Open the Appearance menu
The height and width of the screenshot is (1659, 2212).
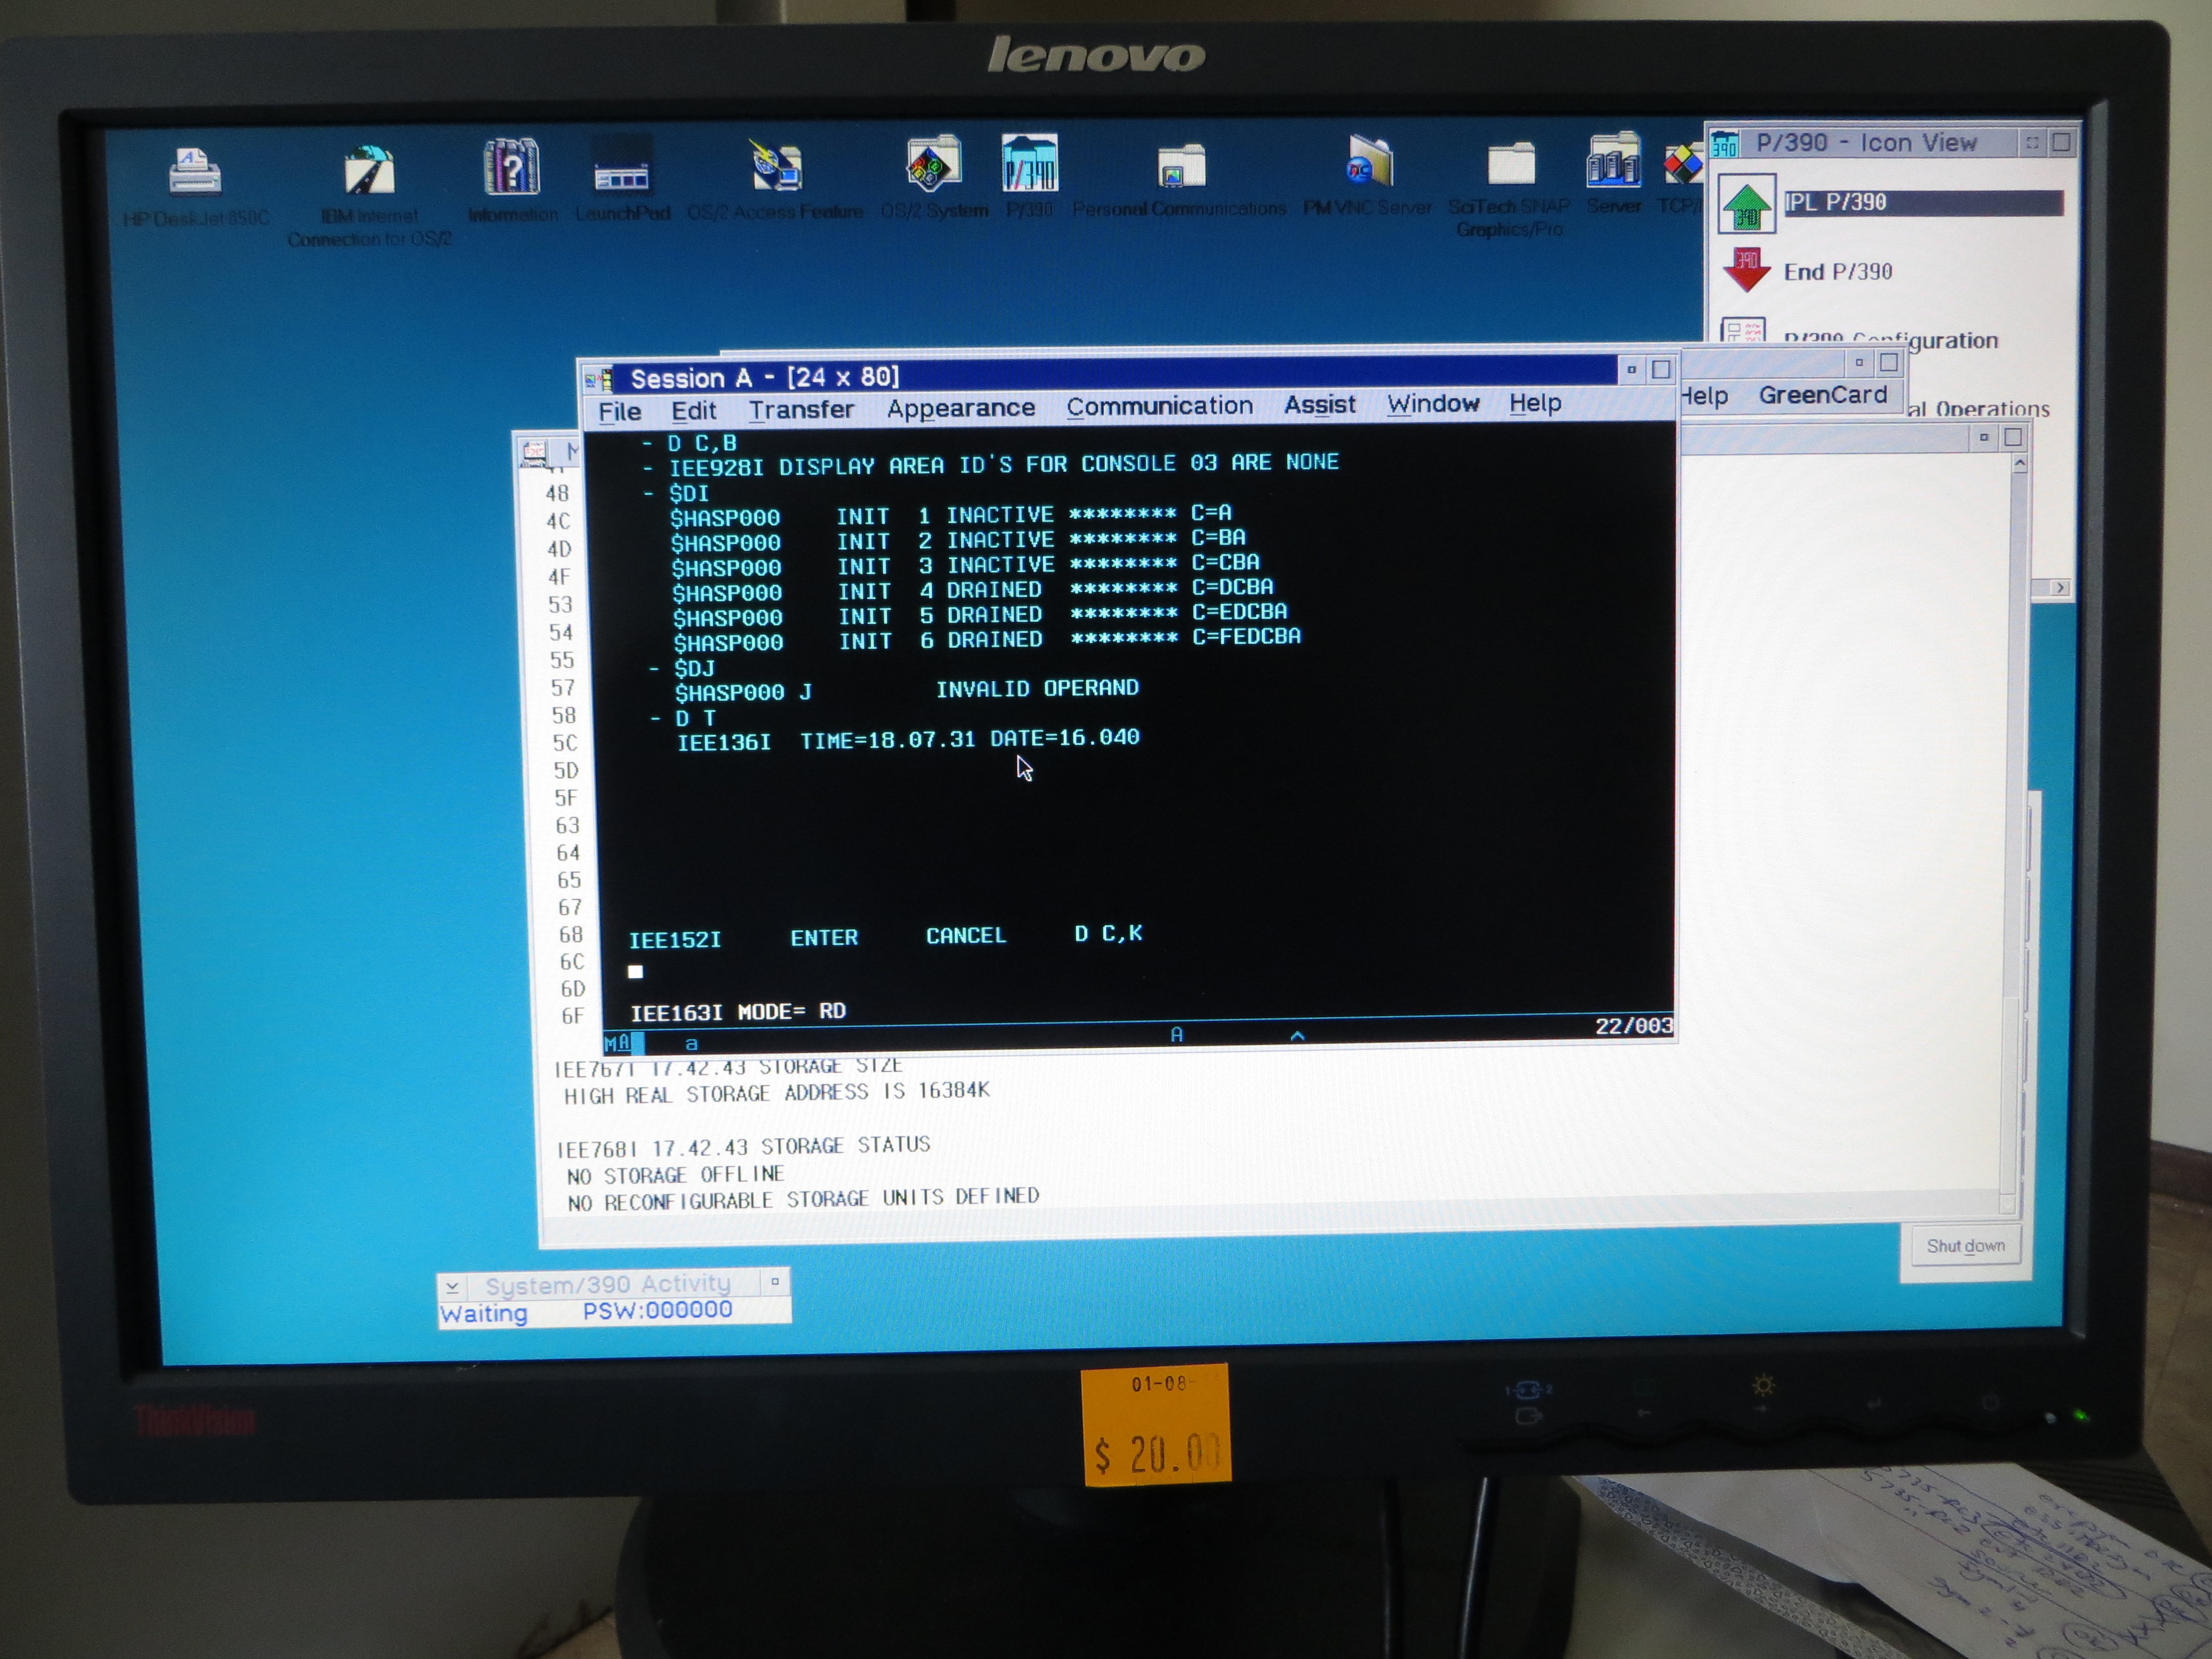(960, 408)
